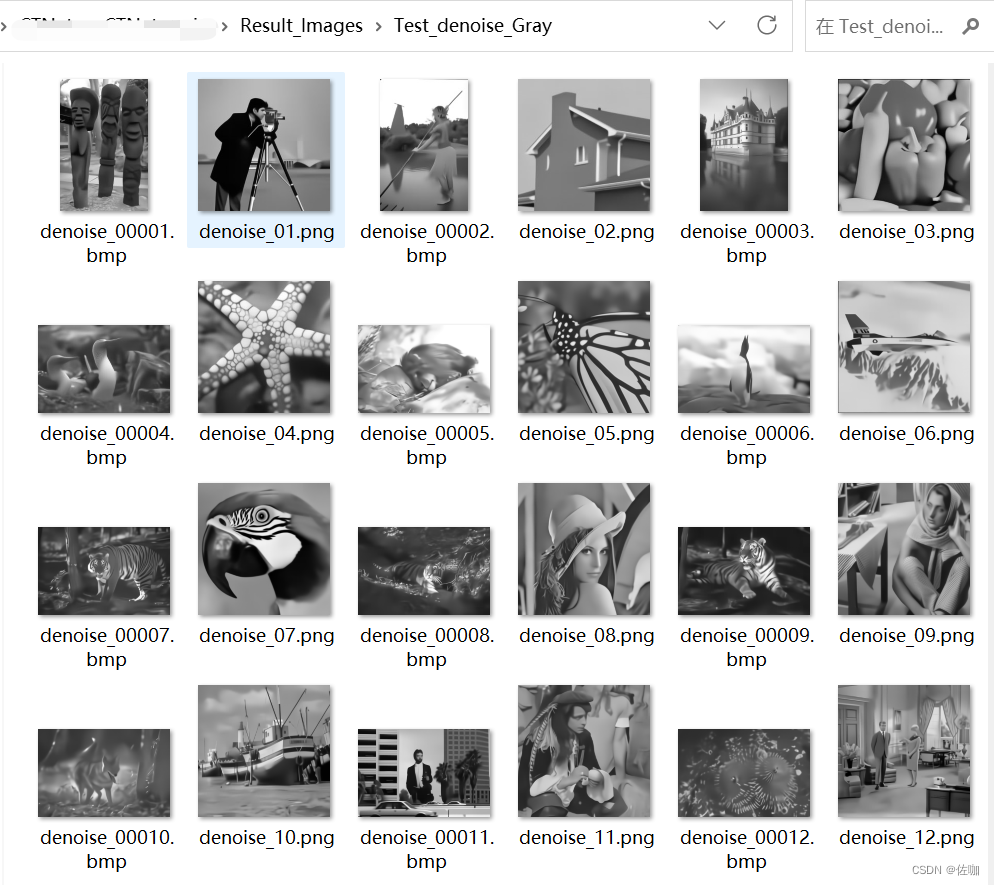994x885 pixels.
Task: Select denoise_03.png peppers thumbnail
Action: (x=904, y=145)
